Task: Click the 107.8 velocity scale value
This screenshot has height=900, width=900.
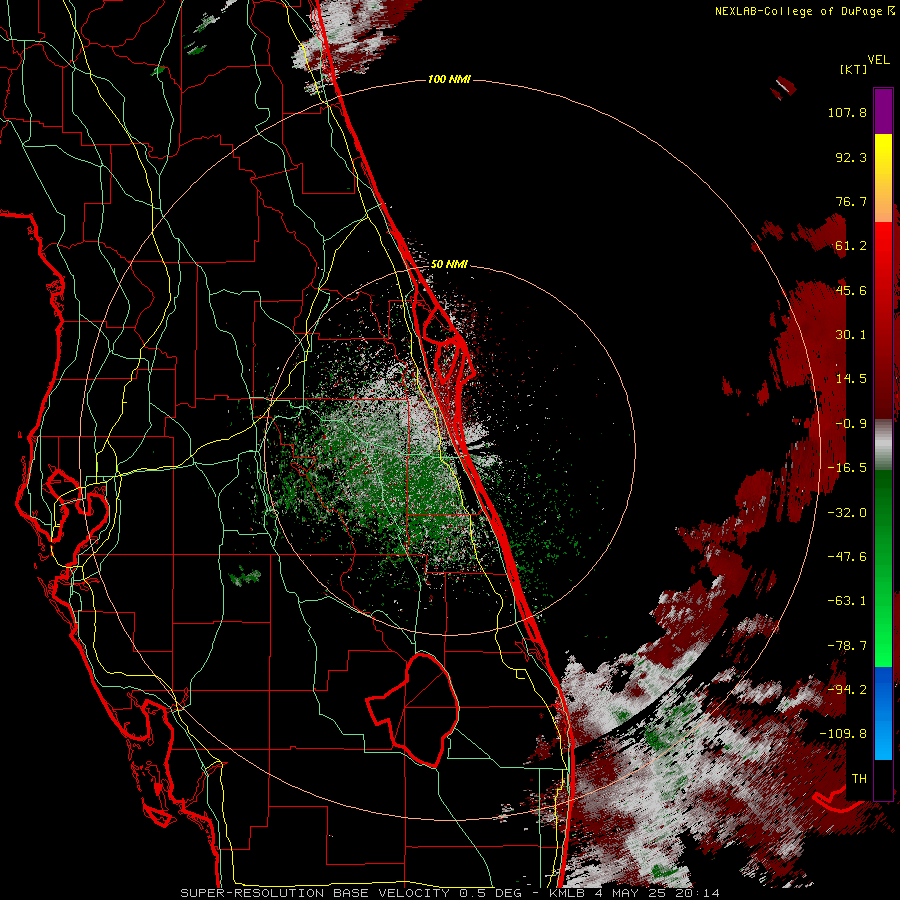Action: click(x=847, y=112)
